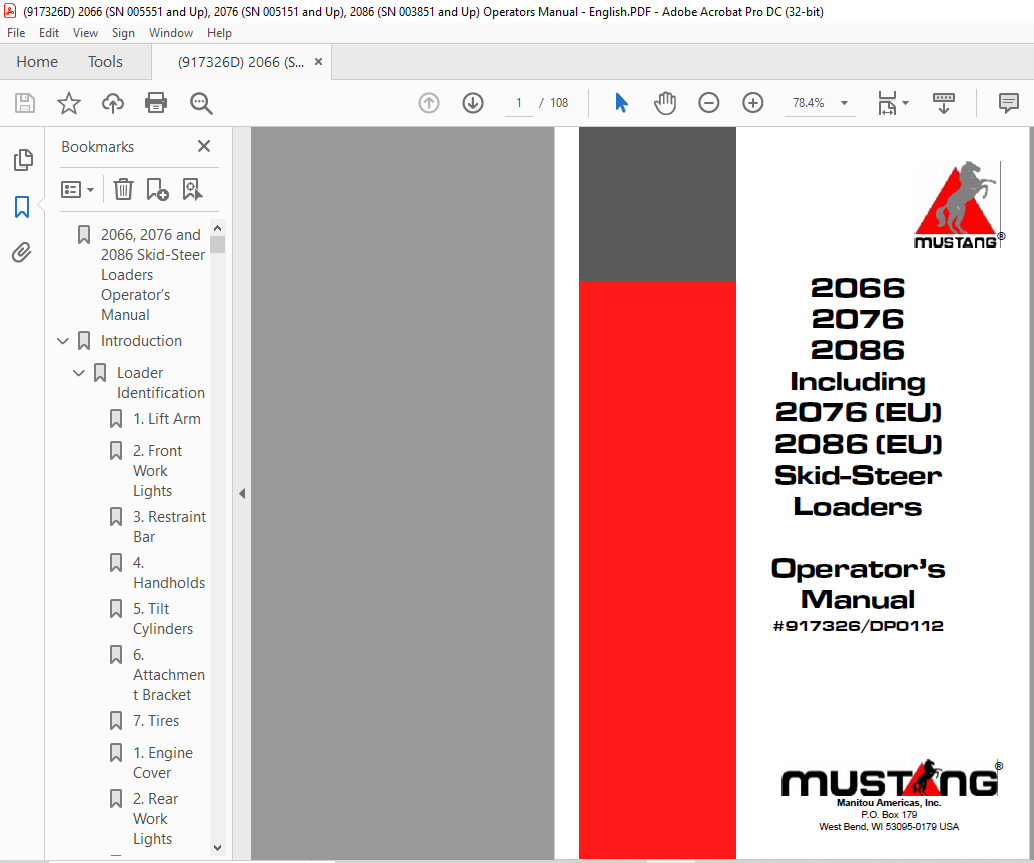Go to '1. Engine Cover' bookmark

click(163, 763)
